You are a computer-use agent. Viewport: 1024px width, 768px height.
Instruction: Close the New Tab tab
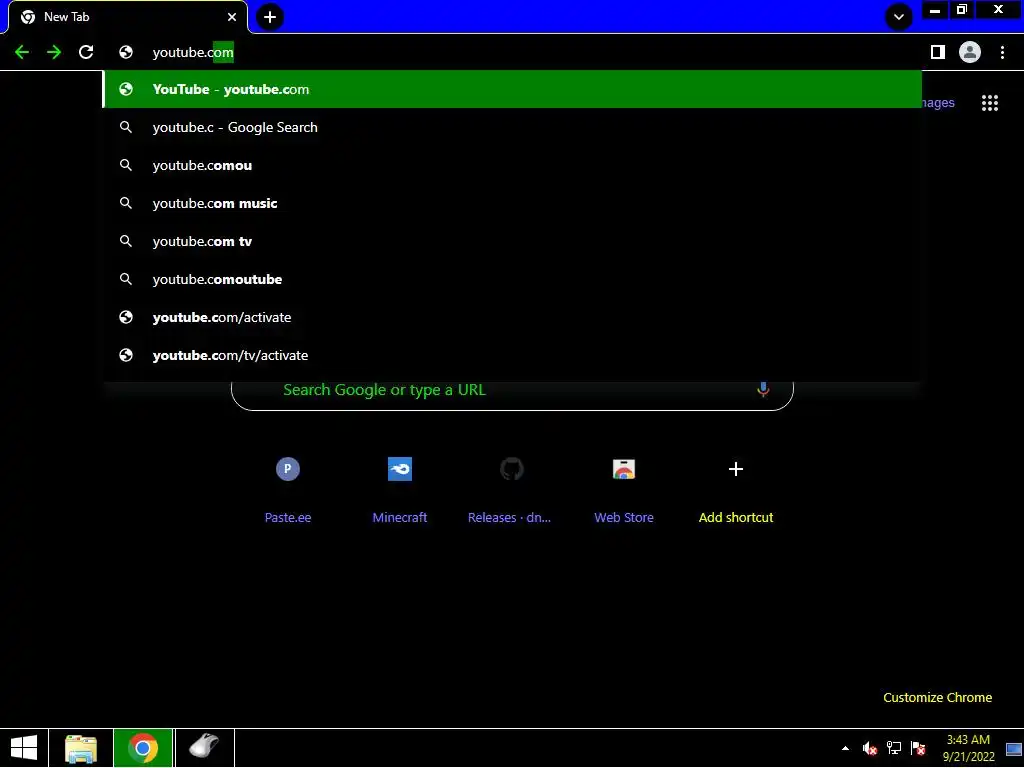[x=232, y=17]
